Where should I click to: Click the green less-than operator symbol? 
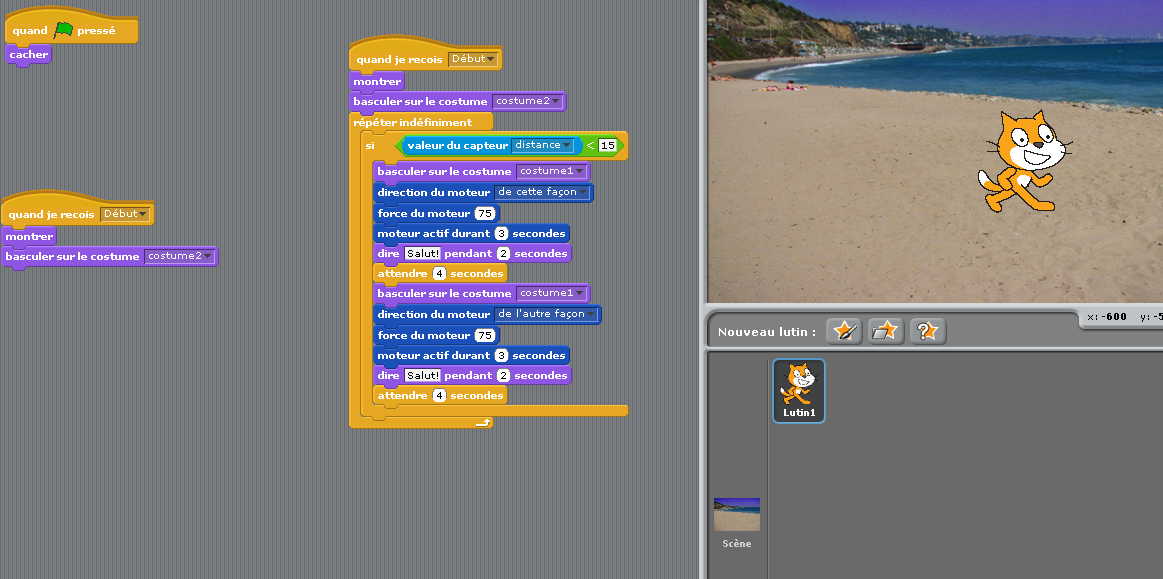pos(590,145)
